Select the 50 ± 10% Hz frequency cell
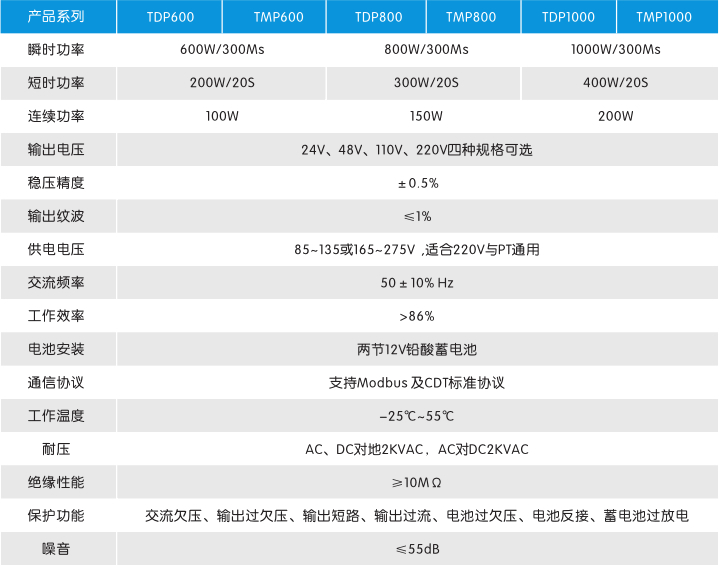Screen dimensions: 719x565 (417, 283)
